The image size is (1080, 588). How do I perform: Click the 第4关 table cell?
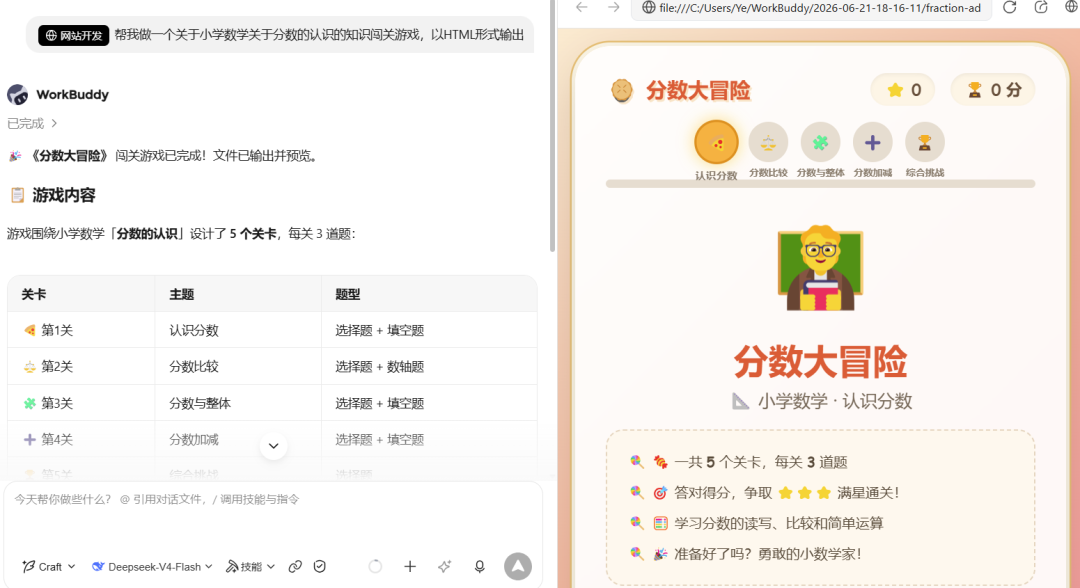(x=81, y=439)
